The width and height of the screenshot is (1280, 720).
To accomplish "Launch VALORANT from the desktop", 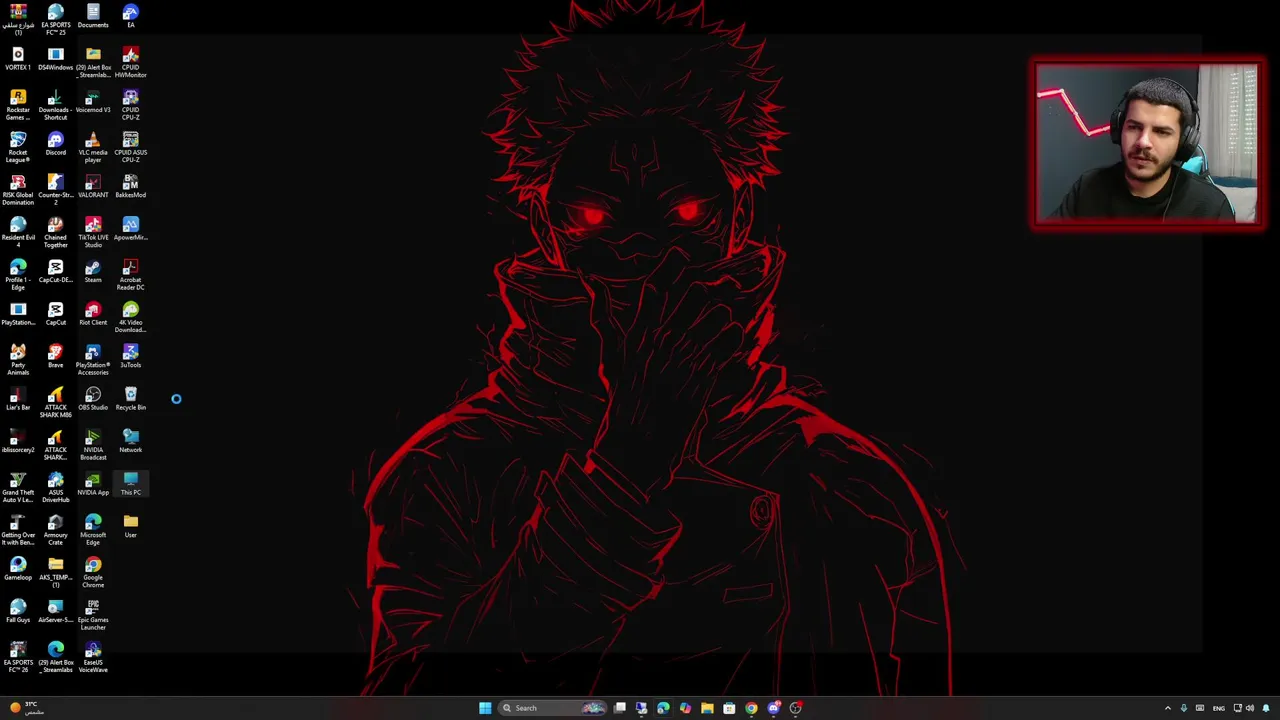I will coord(93,186).
